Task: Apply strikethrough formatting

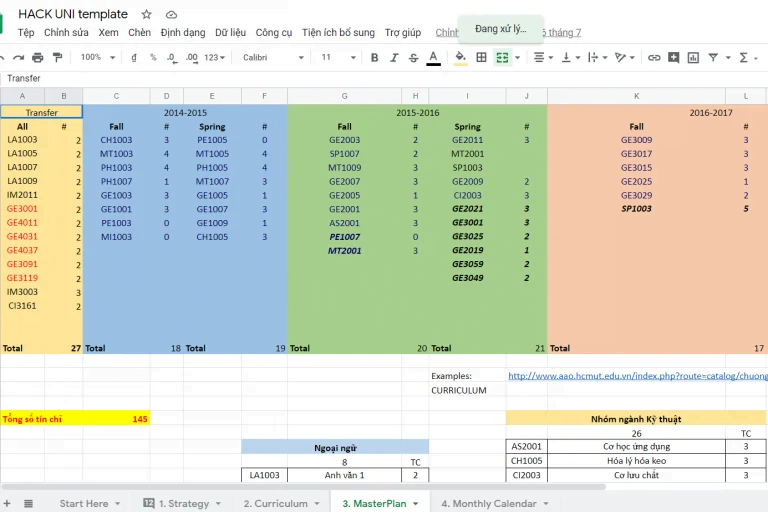Action: click(413, 58)
